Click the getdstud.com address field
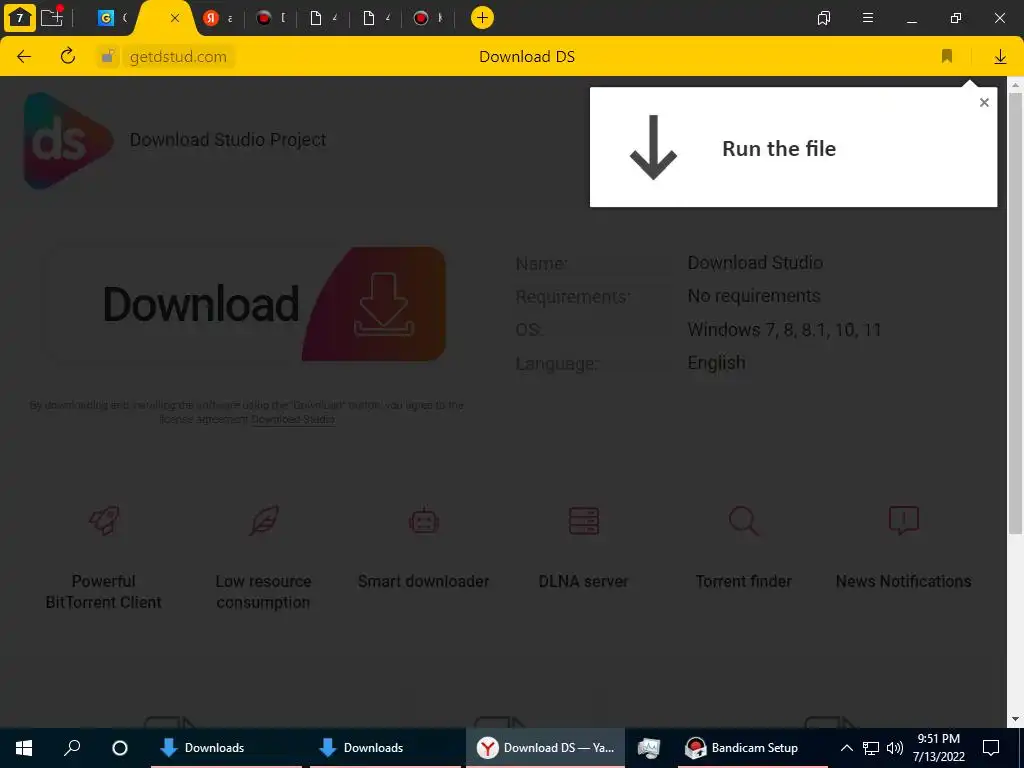The height and width of the screenshot is (768, 1024). (x=178, y=57)
